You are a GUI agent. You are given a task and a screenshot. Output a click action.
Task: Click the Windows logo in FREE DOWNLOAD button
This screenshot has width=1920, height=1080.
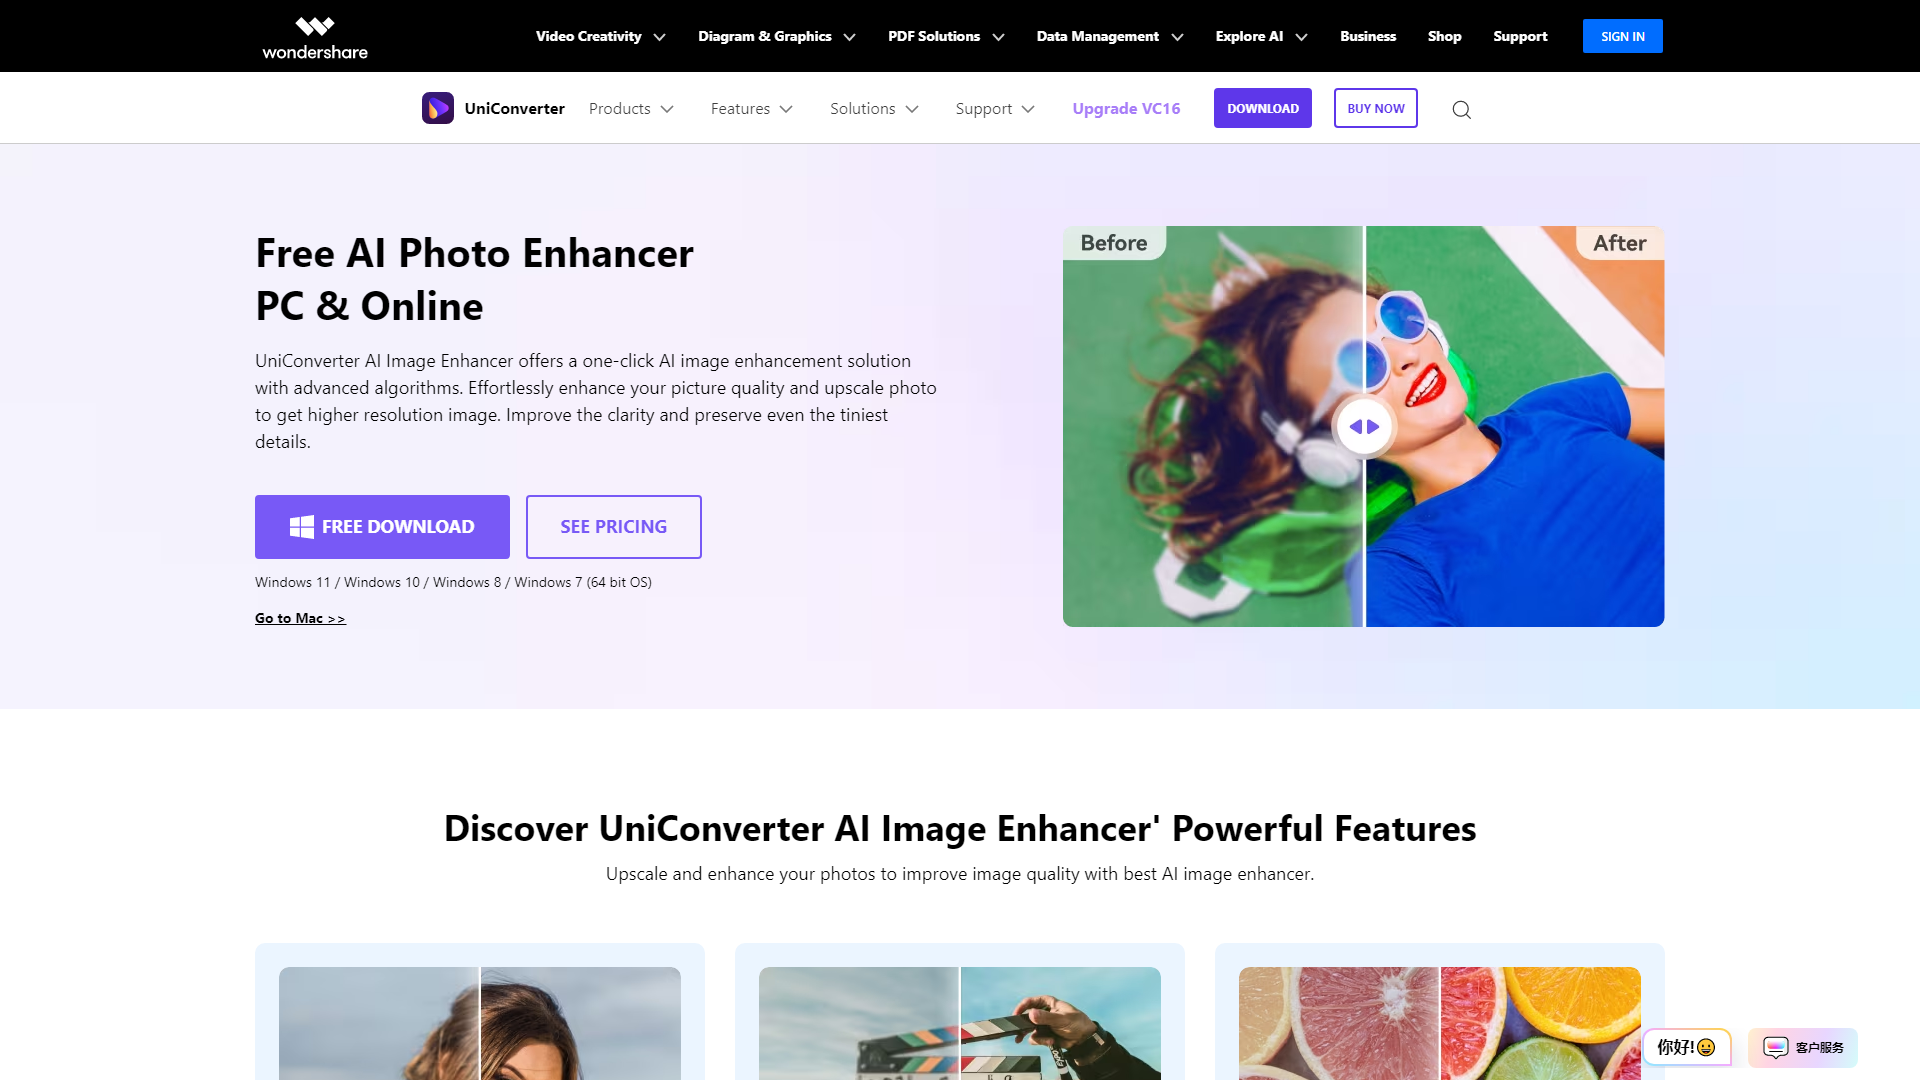301,526
